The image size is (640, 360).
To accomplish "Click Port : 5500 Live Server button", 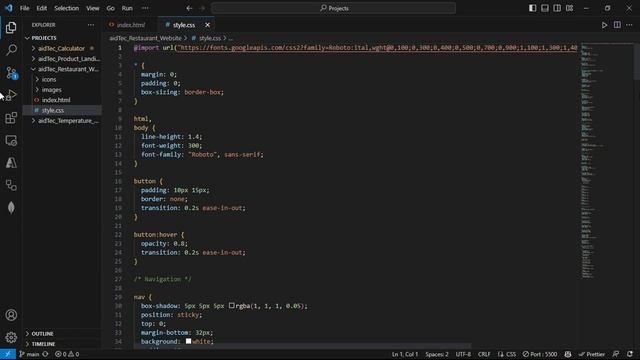I will point(540,354).
